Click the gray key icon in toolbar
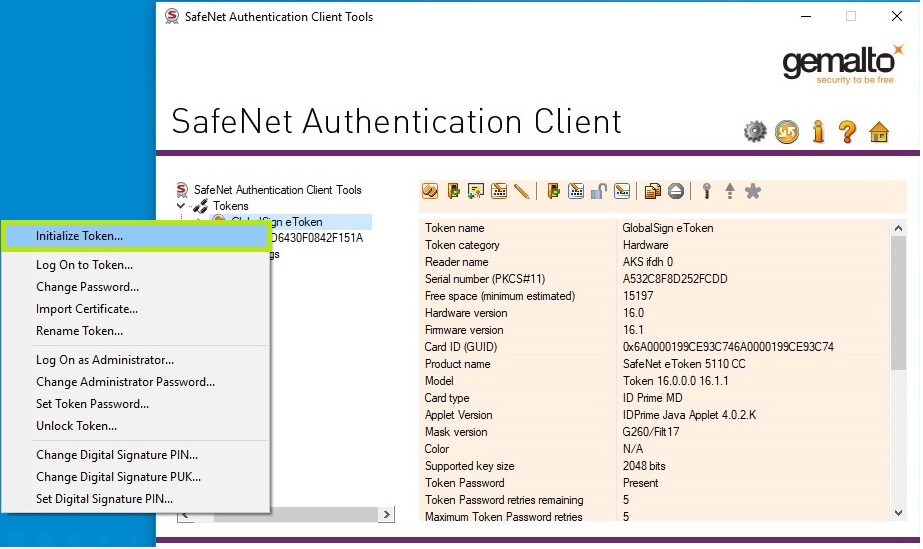Screen dimensions: 923x549 coord(706,191)
